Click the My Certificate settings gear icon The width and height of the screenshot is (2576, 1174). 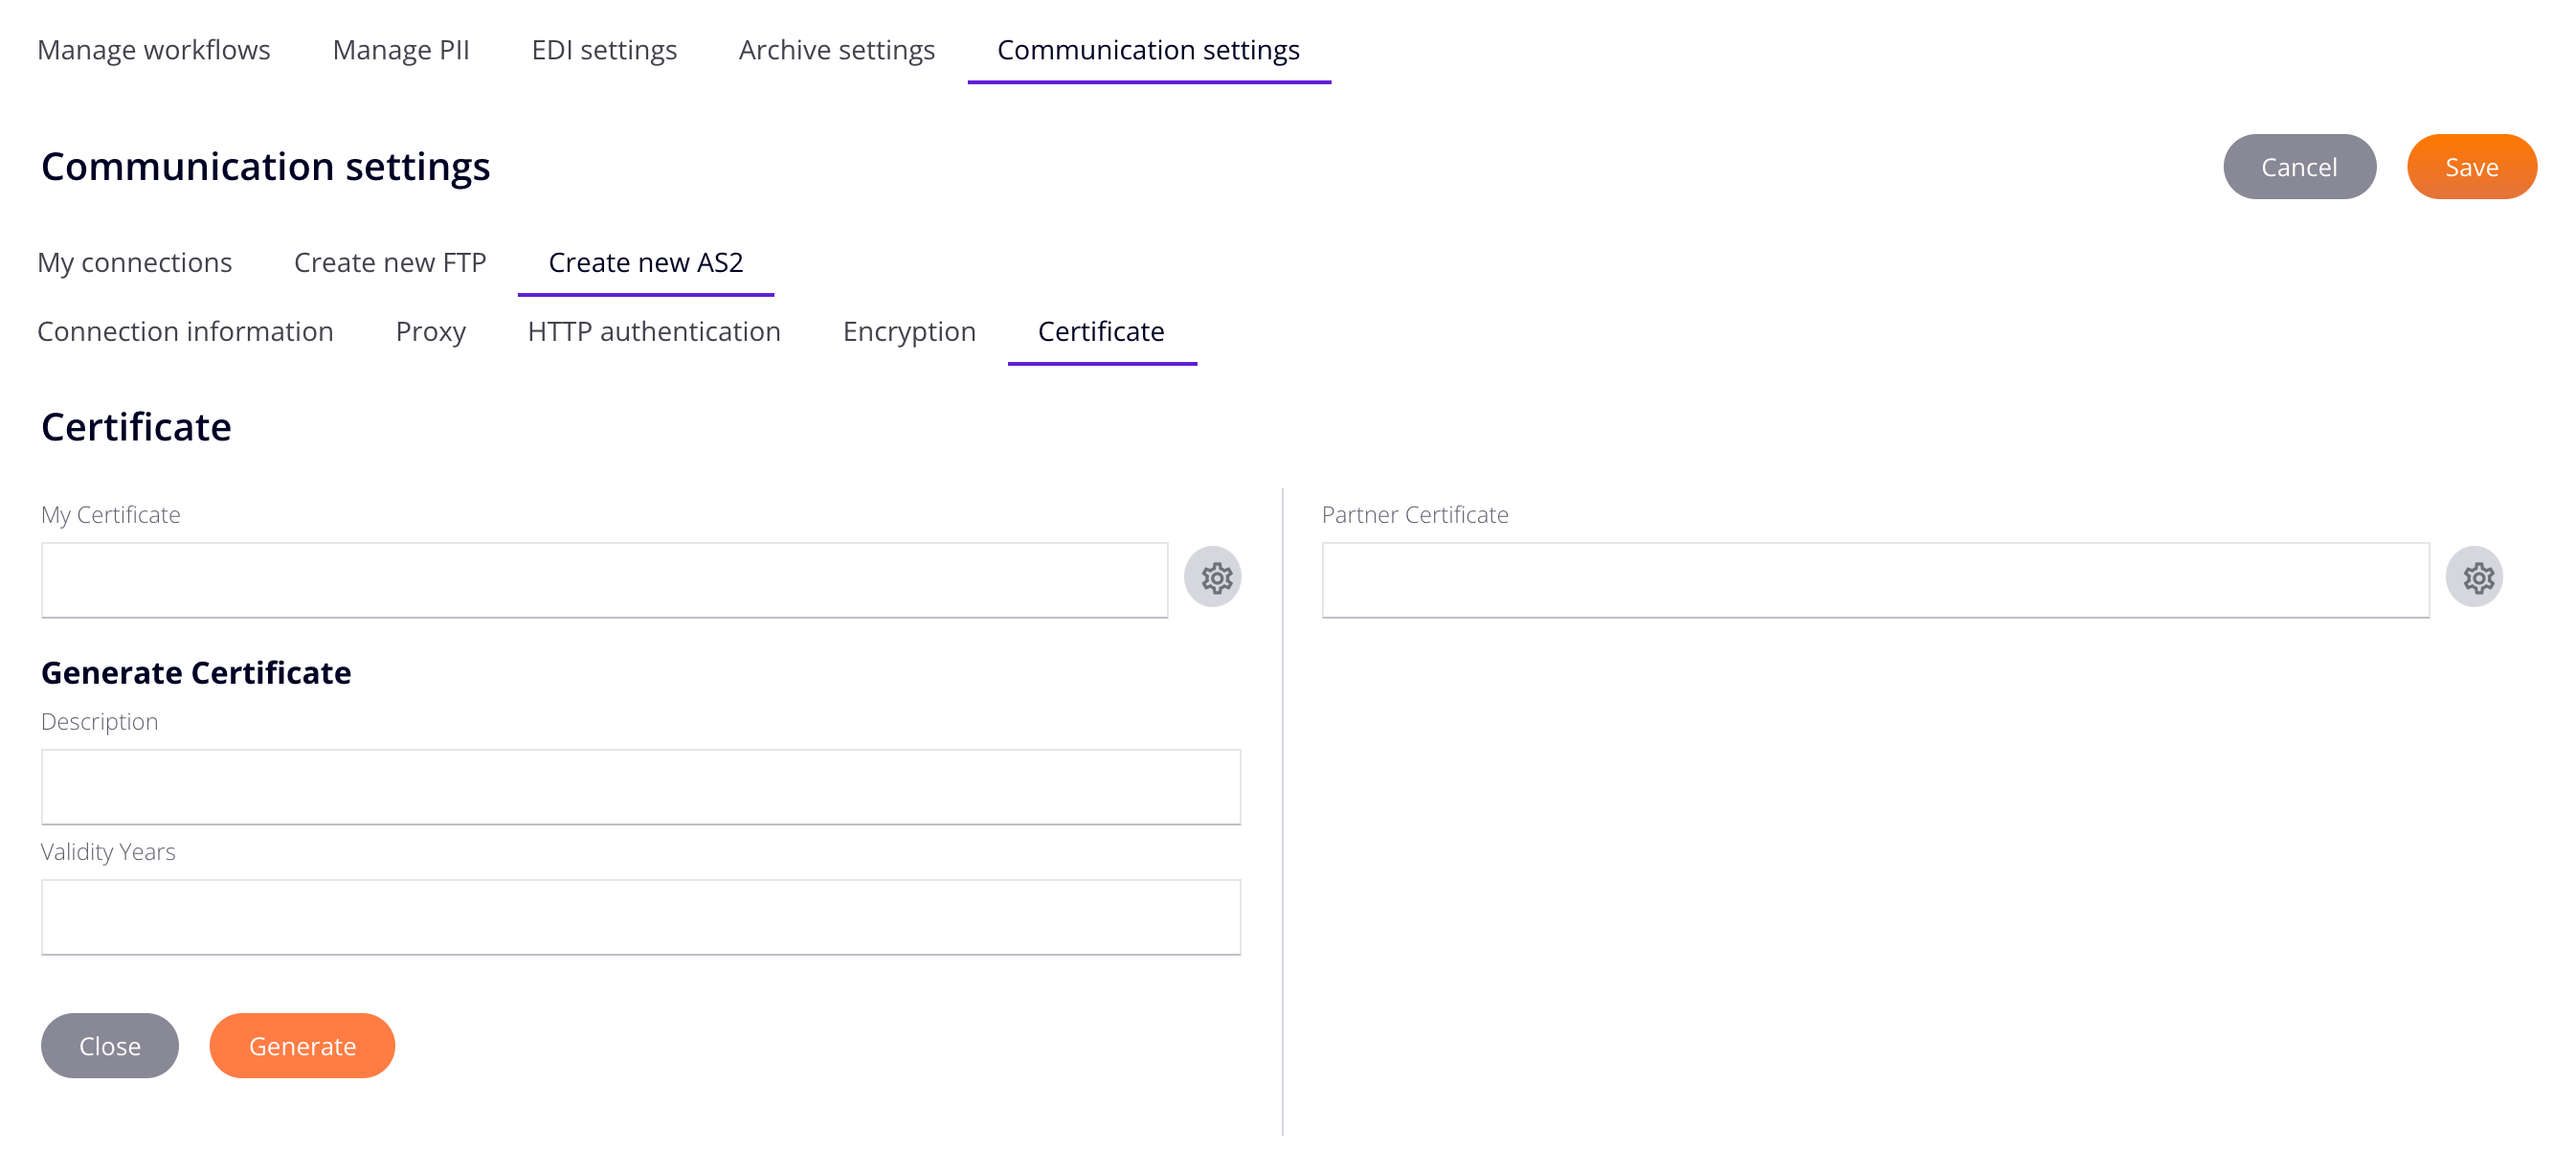[x=1214, y=577]
